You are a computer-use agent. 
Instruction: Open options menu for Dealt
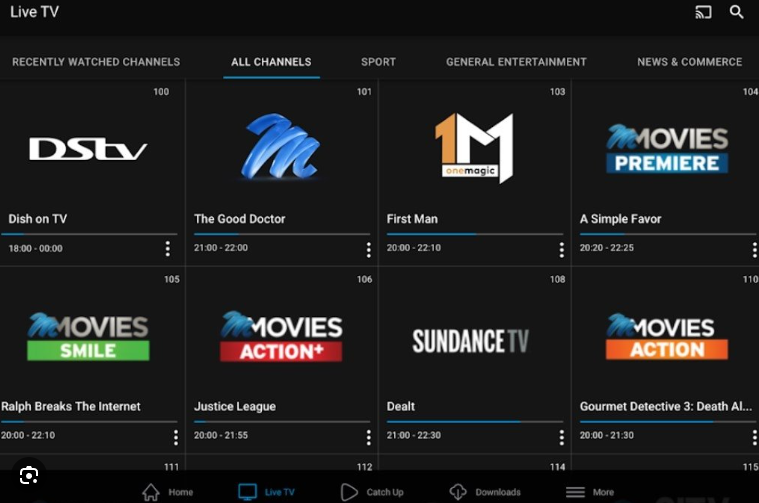coord(562,437)
